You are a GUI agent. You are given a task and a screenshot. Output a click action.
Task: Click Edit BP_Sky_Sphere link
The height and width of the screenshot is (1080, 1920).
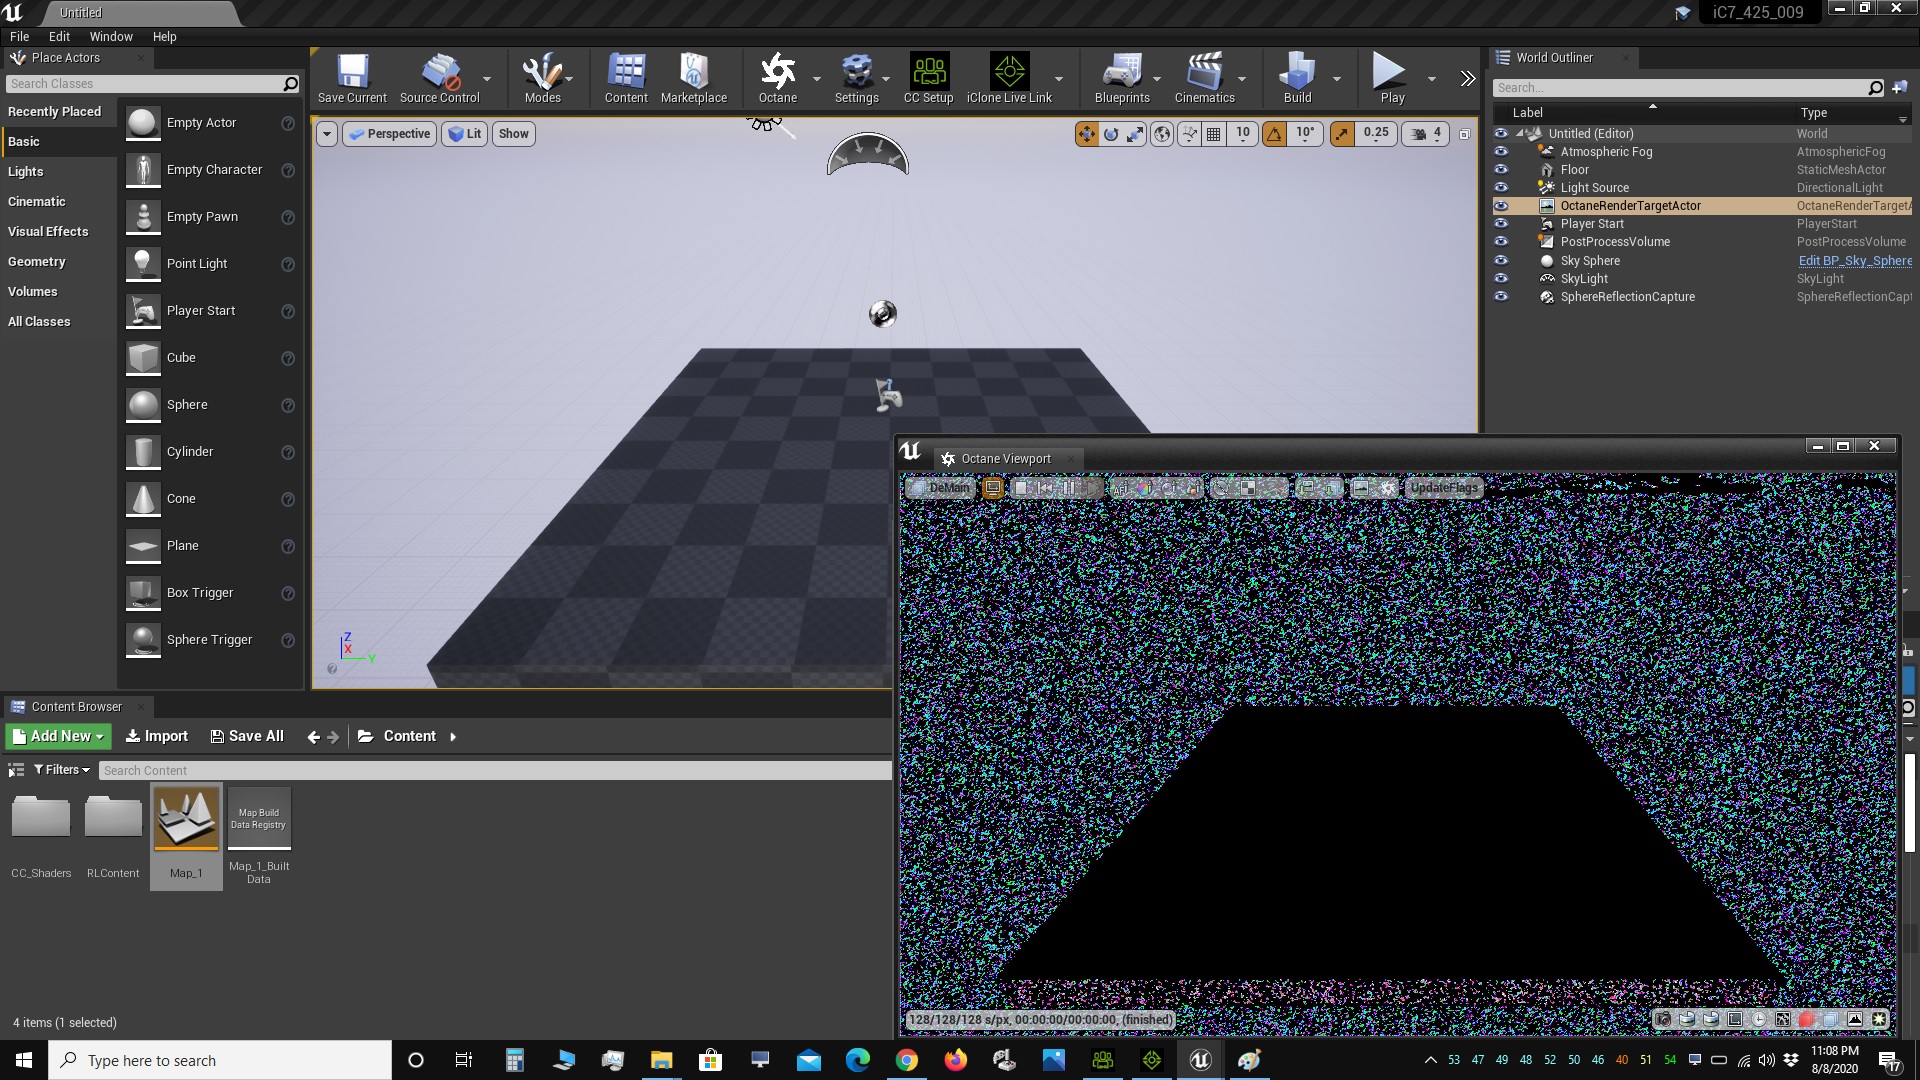1854,261
